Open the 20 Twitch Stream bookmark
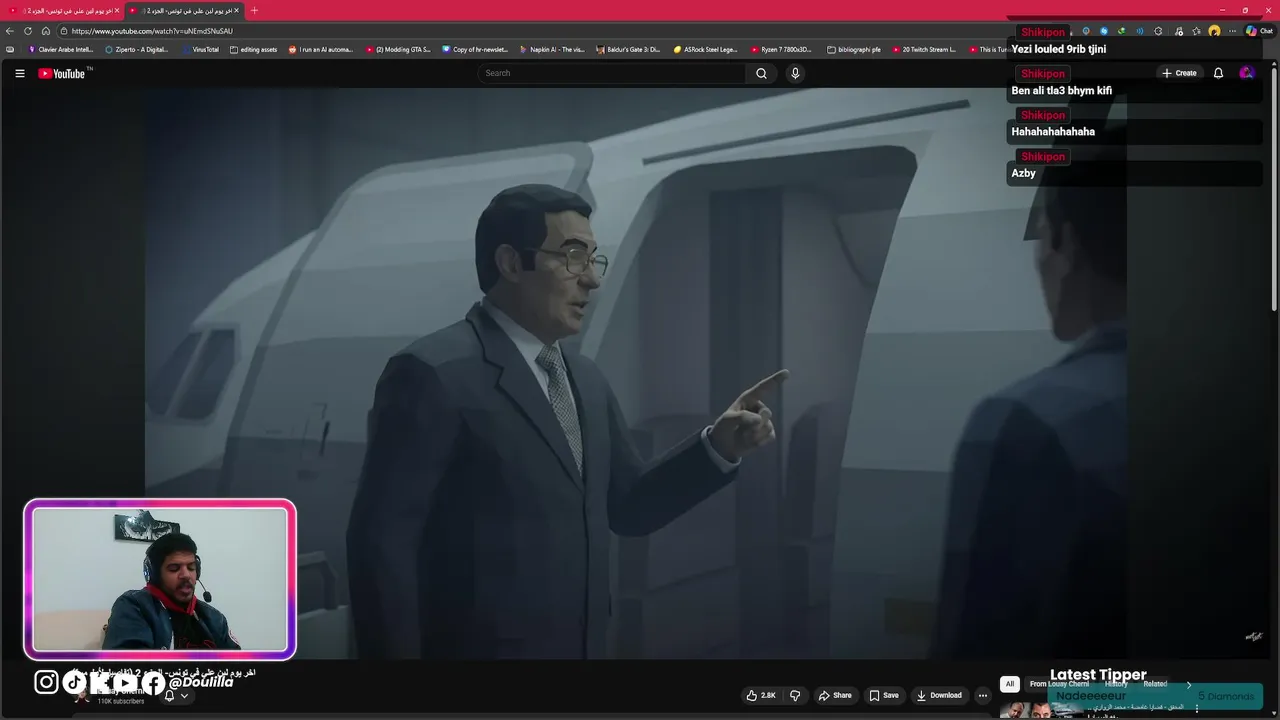Image resolution: width=1280 pixels, height=720 pixels. (x=924, y=49)
